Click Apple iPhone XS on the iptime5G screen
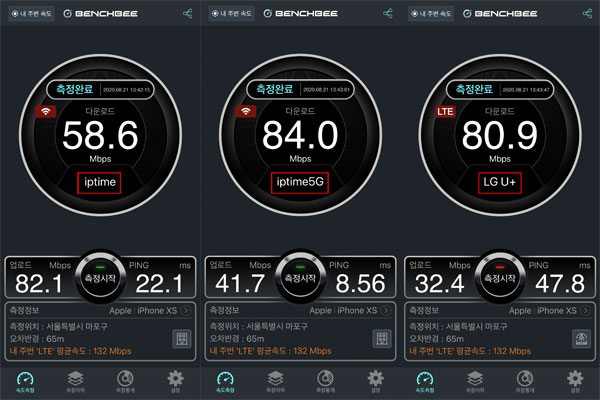Screen dimensions: 600x400 coord(343,311)
